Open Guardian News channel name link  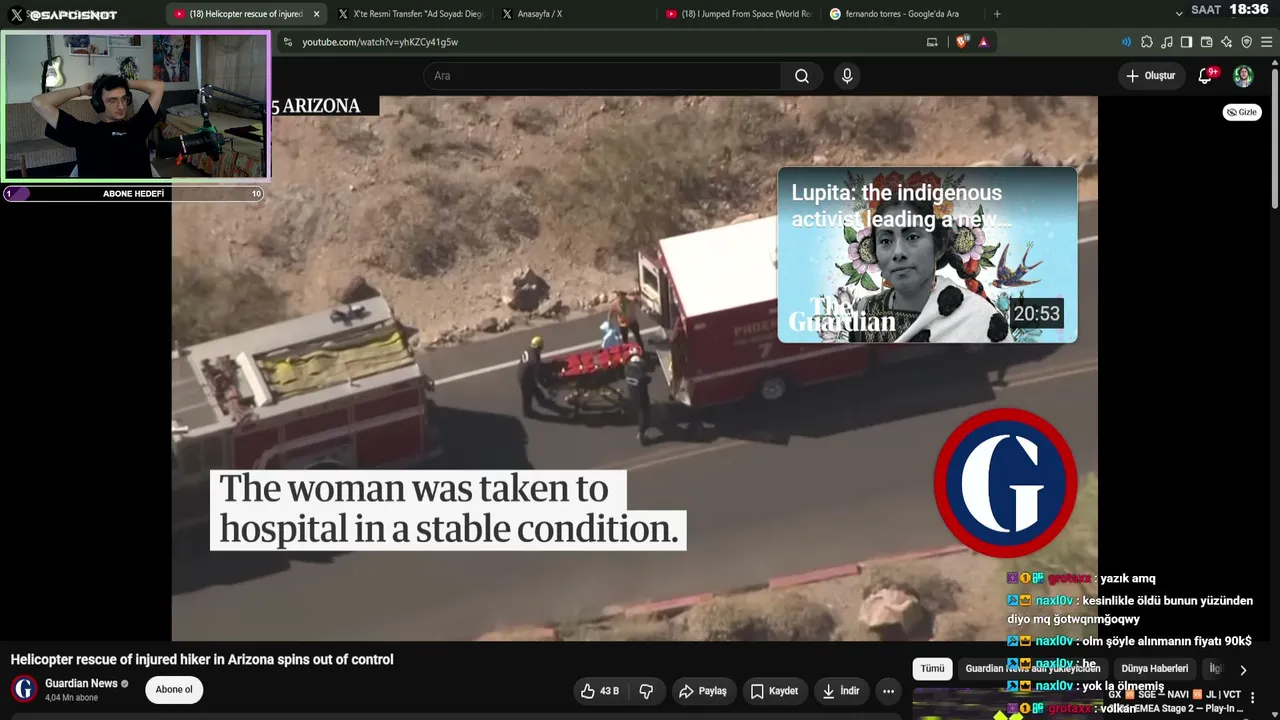(x=81, y=683)
